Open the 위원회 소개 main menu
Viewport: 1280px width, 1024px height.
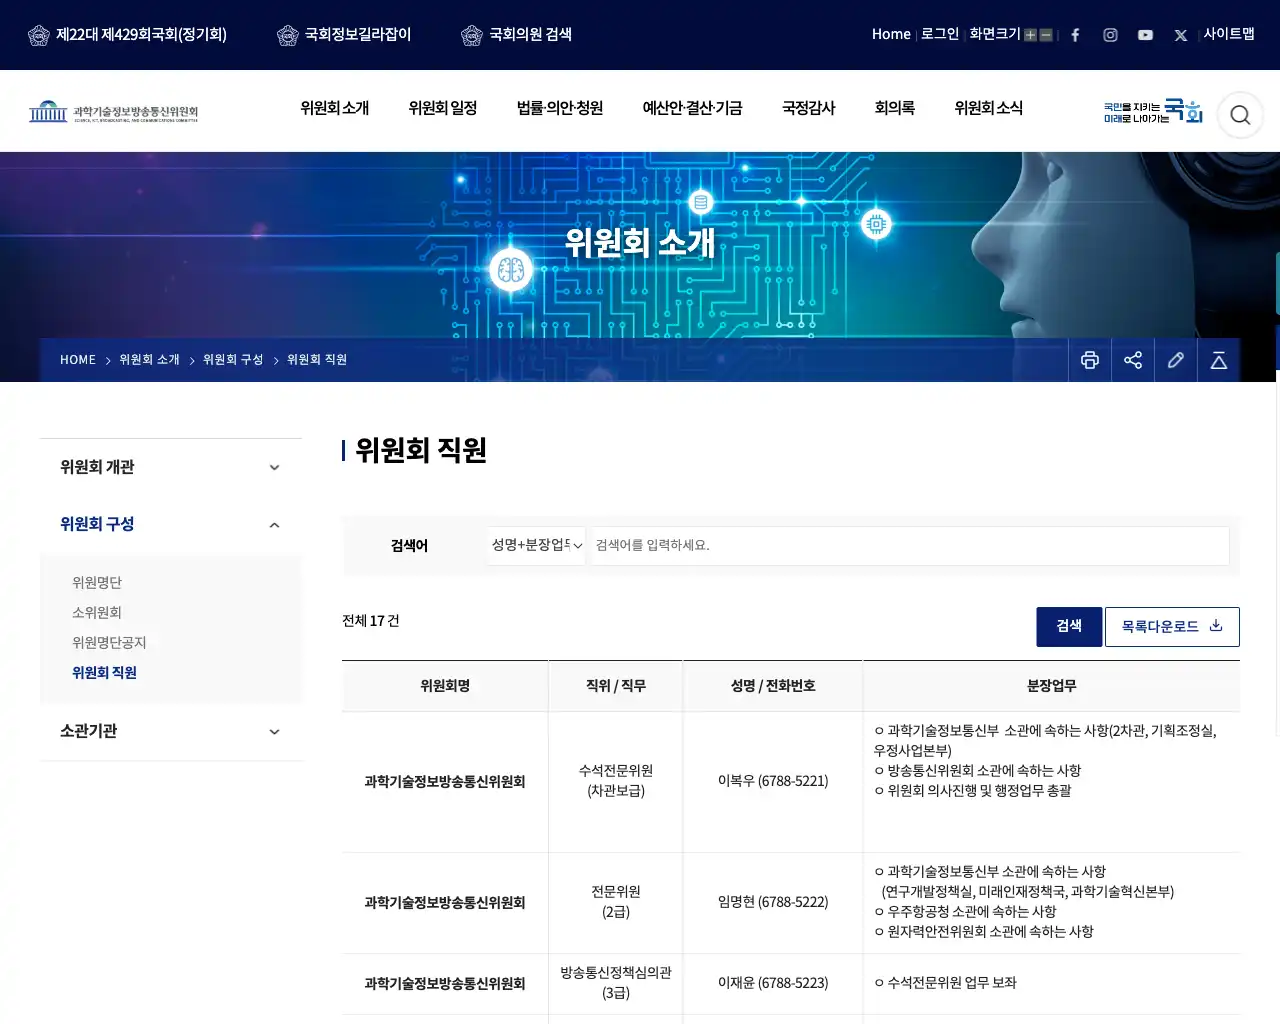[x=335, y=108]
